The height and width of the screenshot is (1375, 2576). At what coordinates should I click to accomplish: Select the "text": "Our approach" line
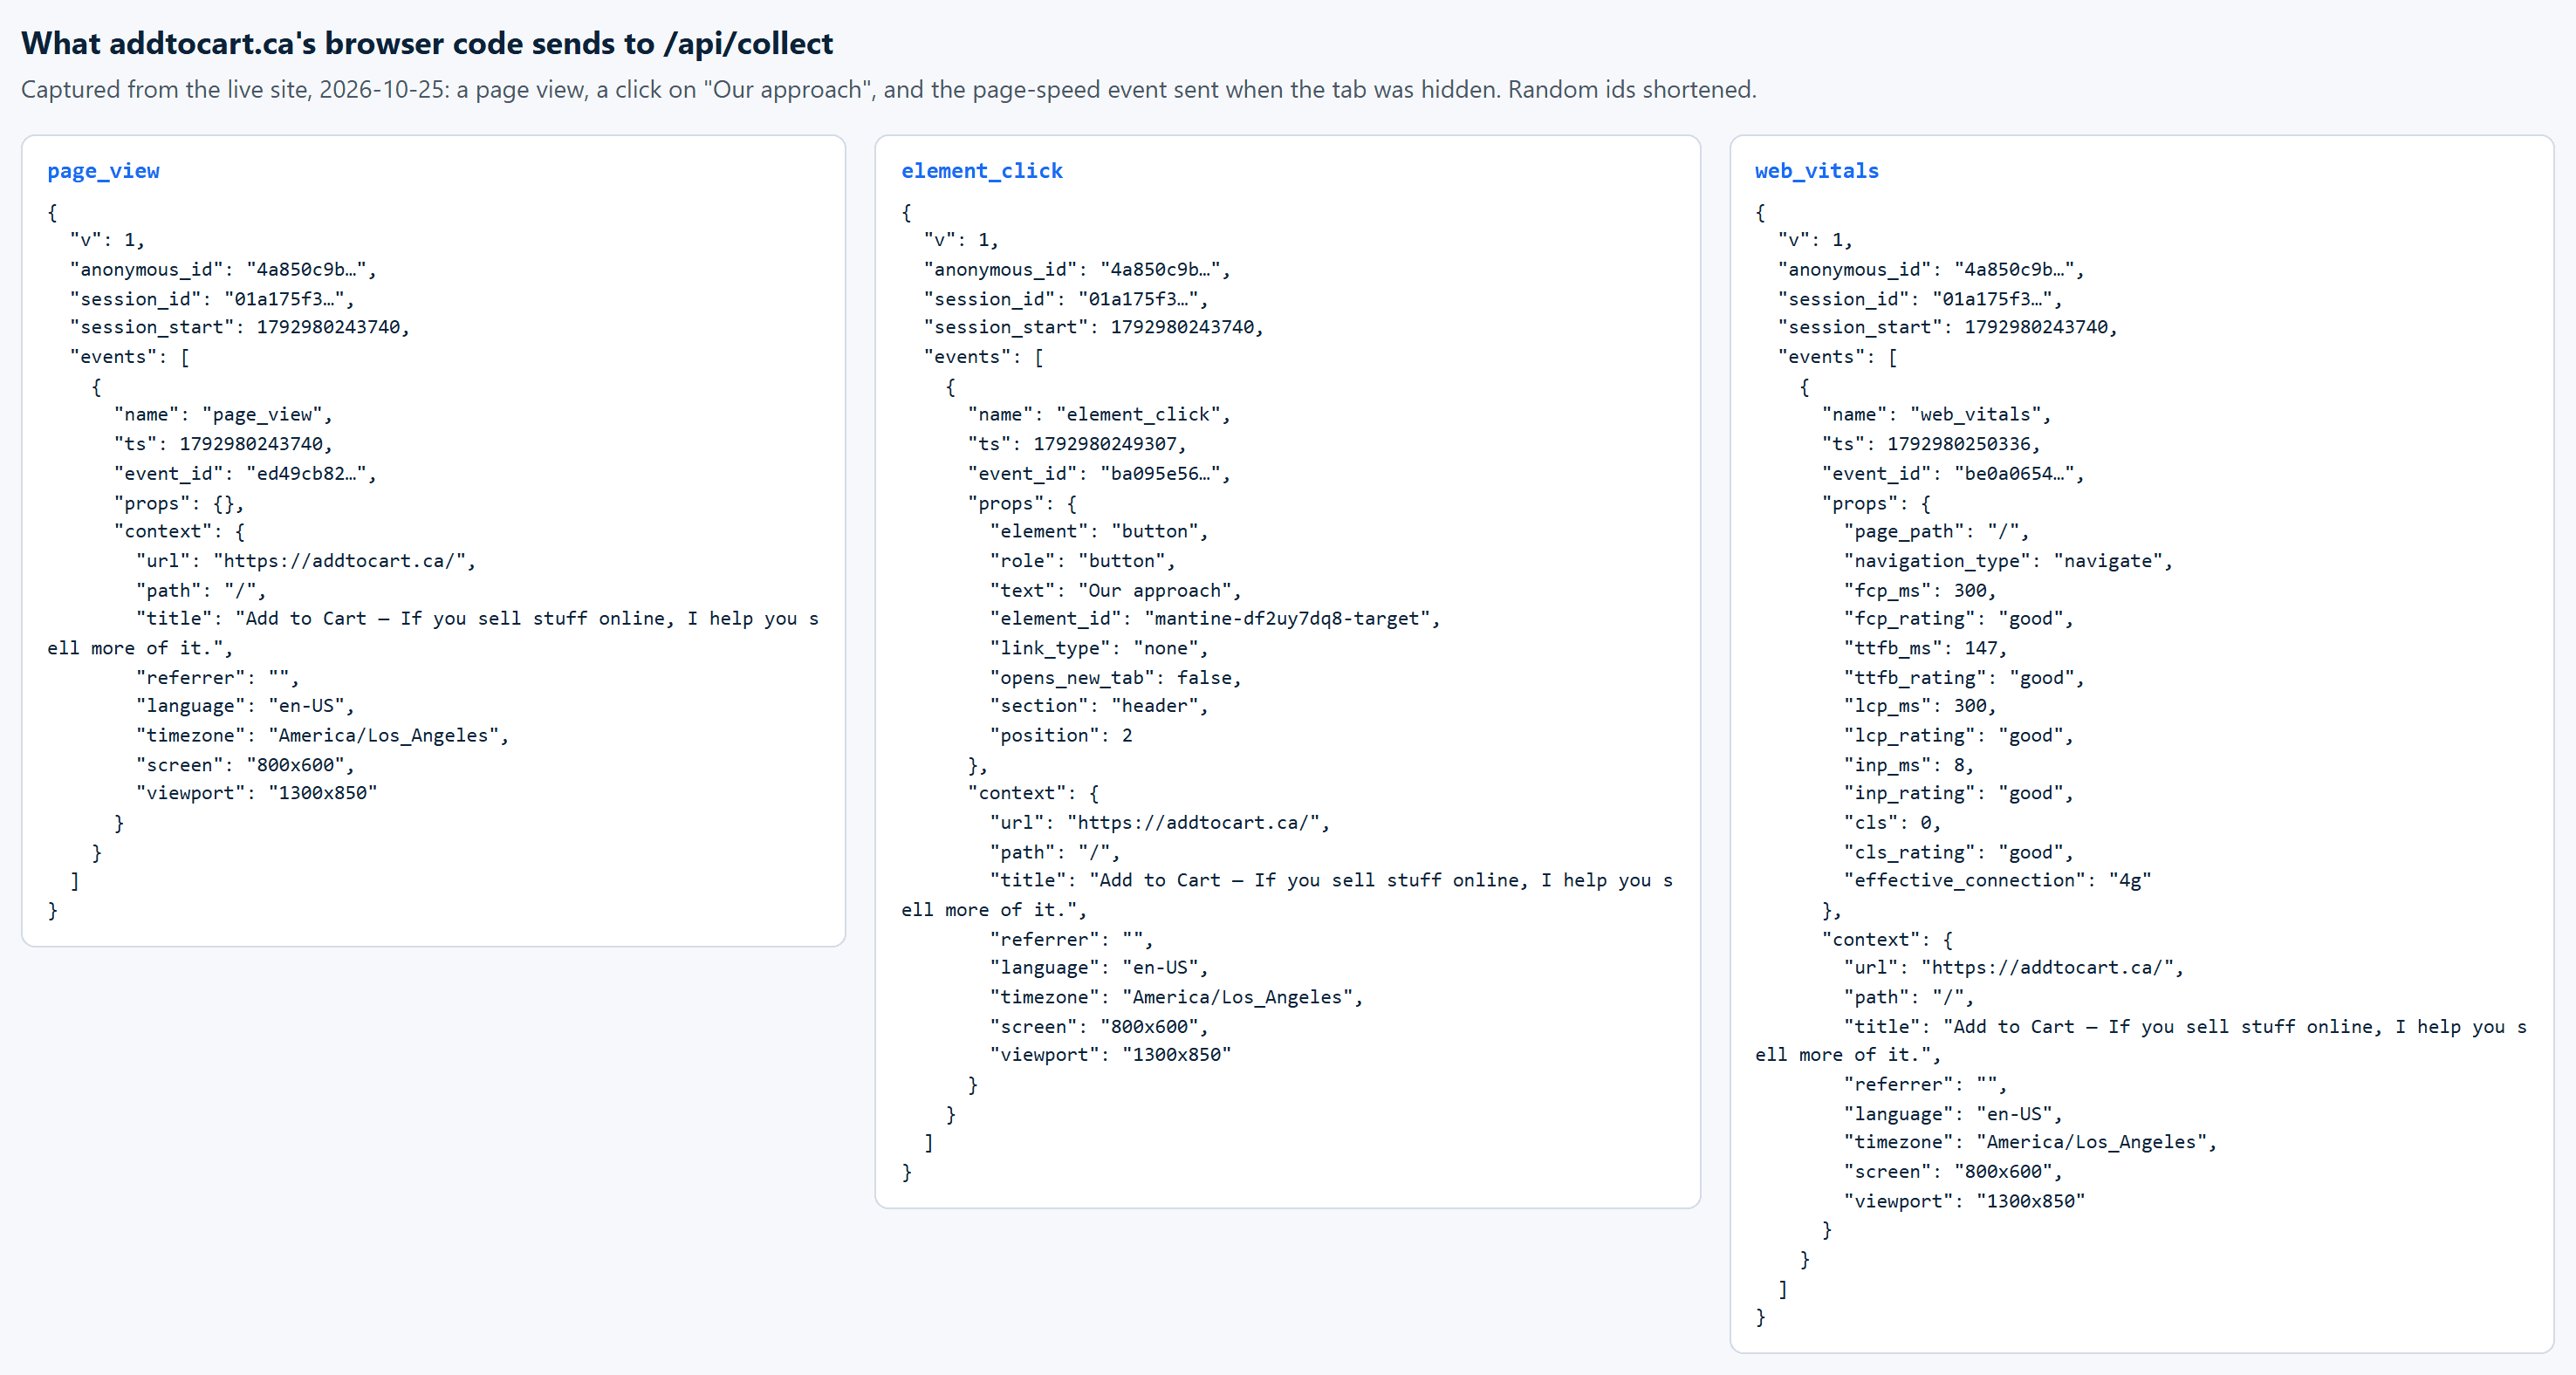tap(1115, 590)
